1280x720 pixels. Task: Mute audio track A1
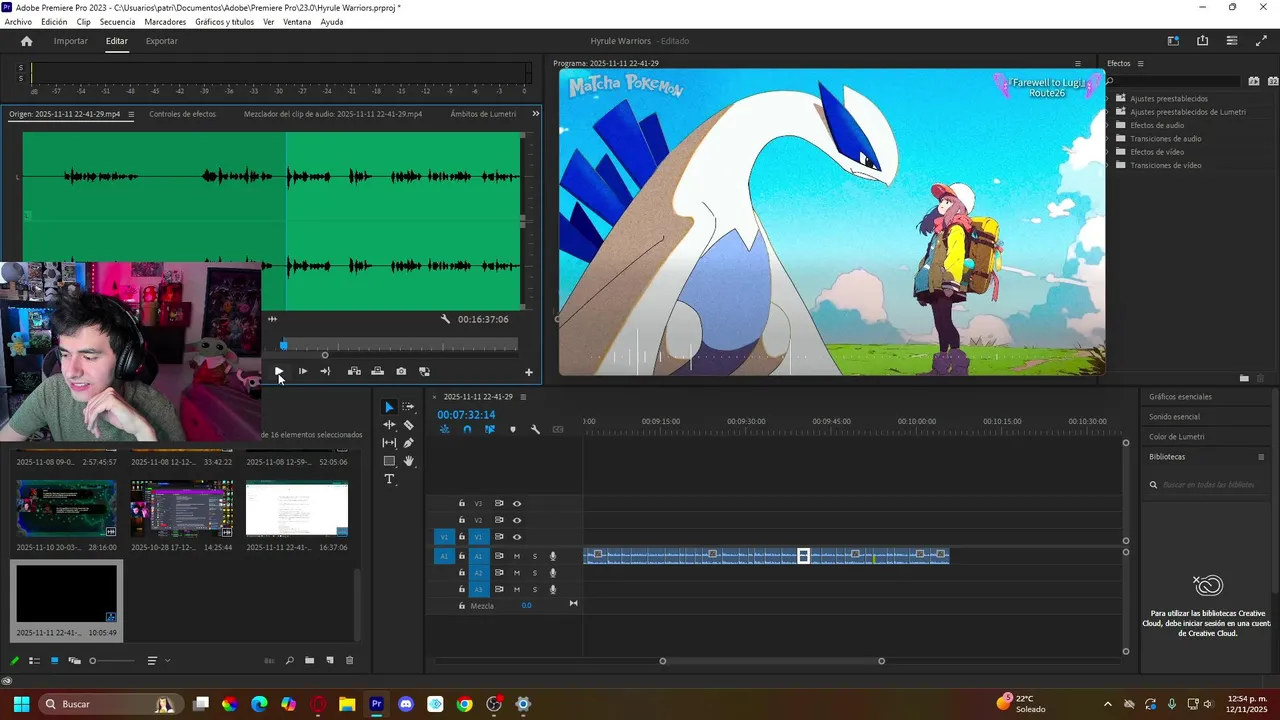tap(517, 556)
